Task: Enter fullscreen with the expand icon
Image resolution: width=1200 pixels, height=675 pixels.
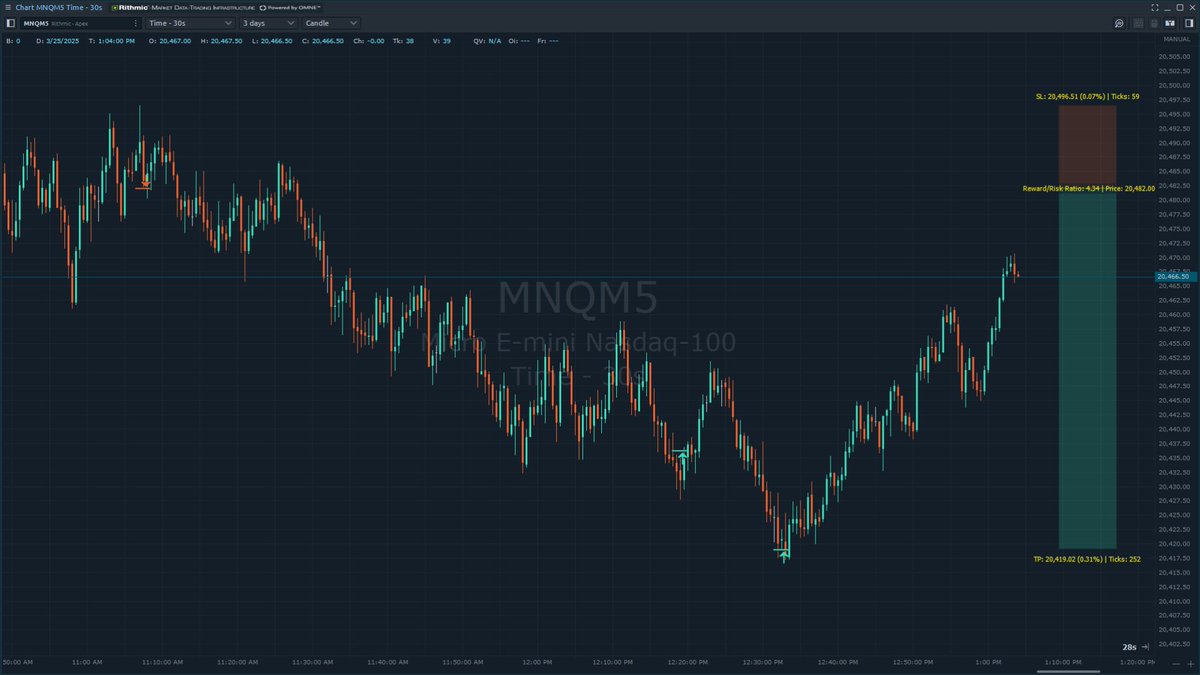Action: (x=1155, y=7)
